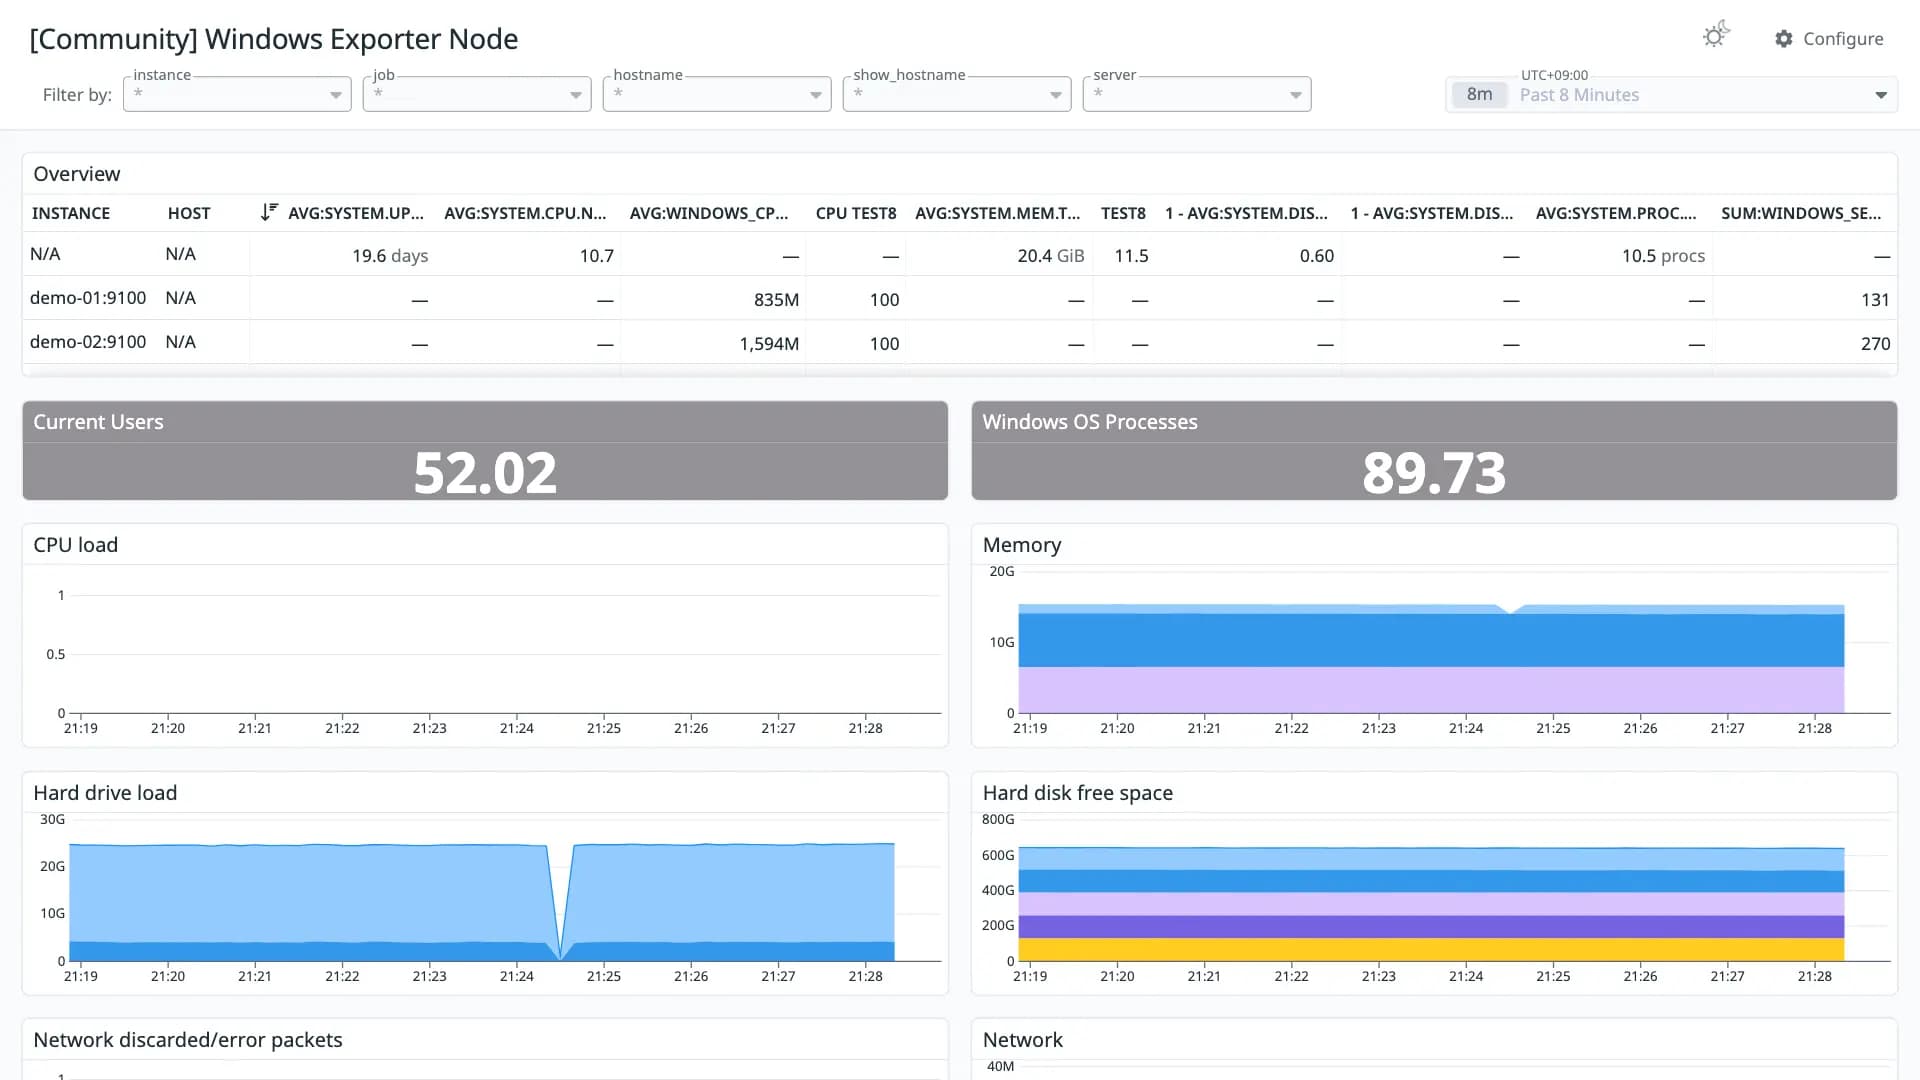Viewport: 1920px width, 1080px height.
Task: Click the 8m time badge
Action: pyautogui.click(x=1479, y=95)
